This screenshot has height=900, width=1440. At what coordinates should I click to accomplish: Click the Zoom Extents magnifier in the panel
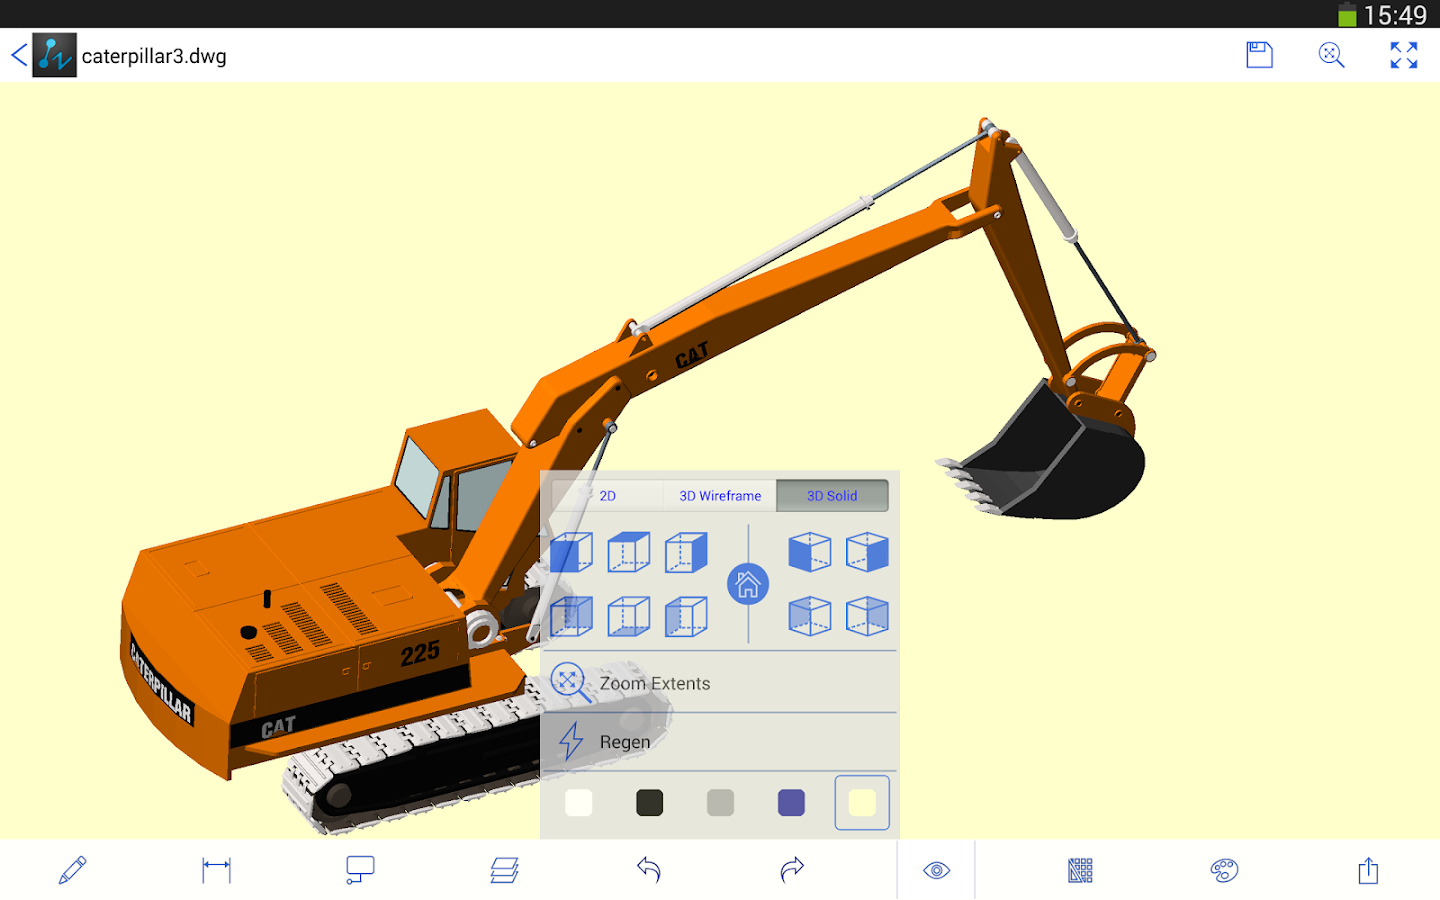[x=570, y=683]
